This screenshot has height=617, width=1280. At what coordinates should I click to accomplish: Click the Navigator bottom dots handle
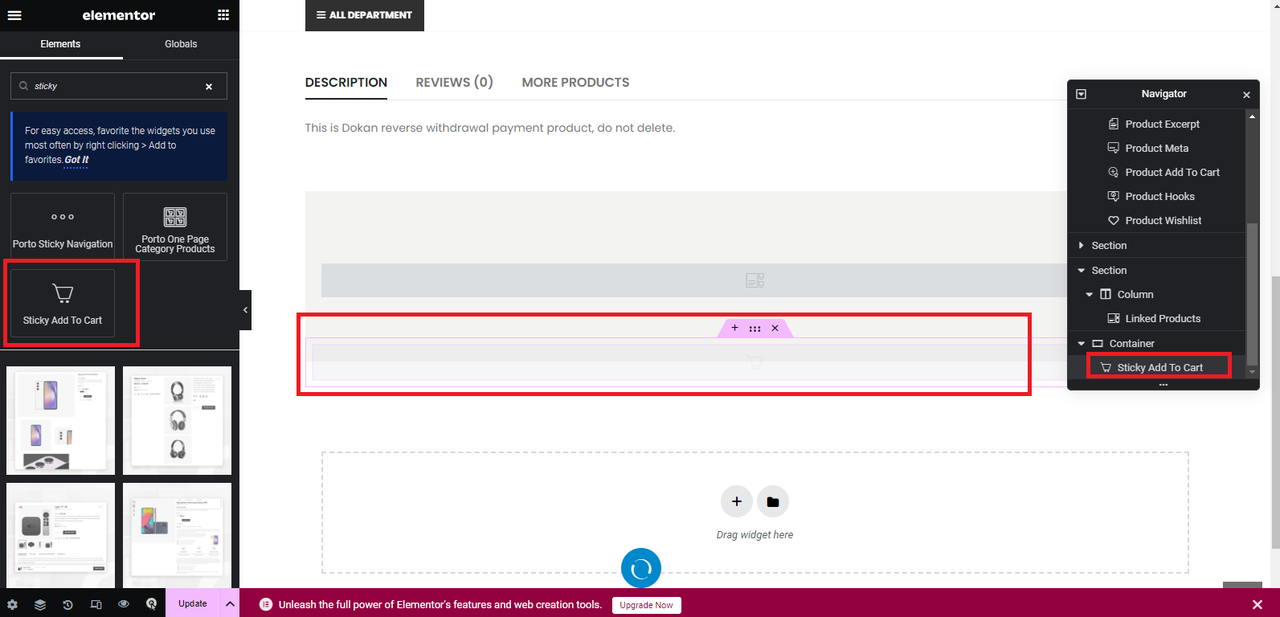coord(1163,385)
